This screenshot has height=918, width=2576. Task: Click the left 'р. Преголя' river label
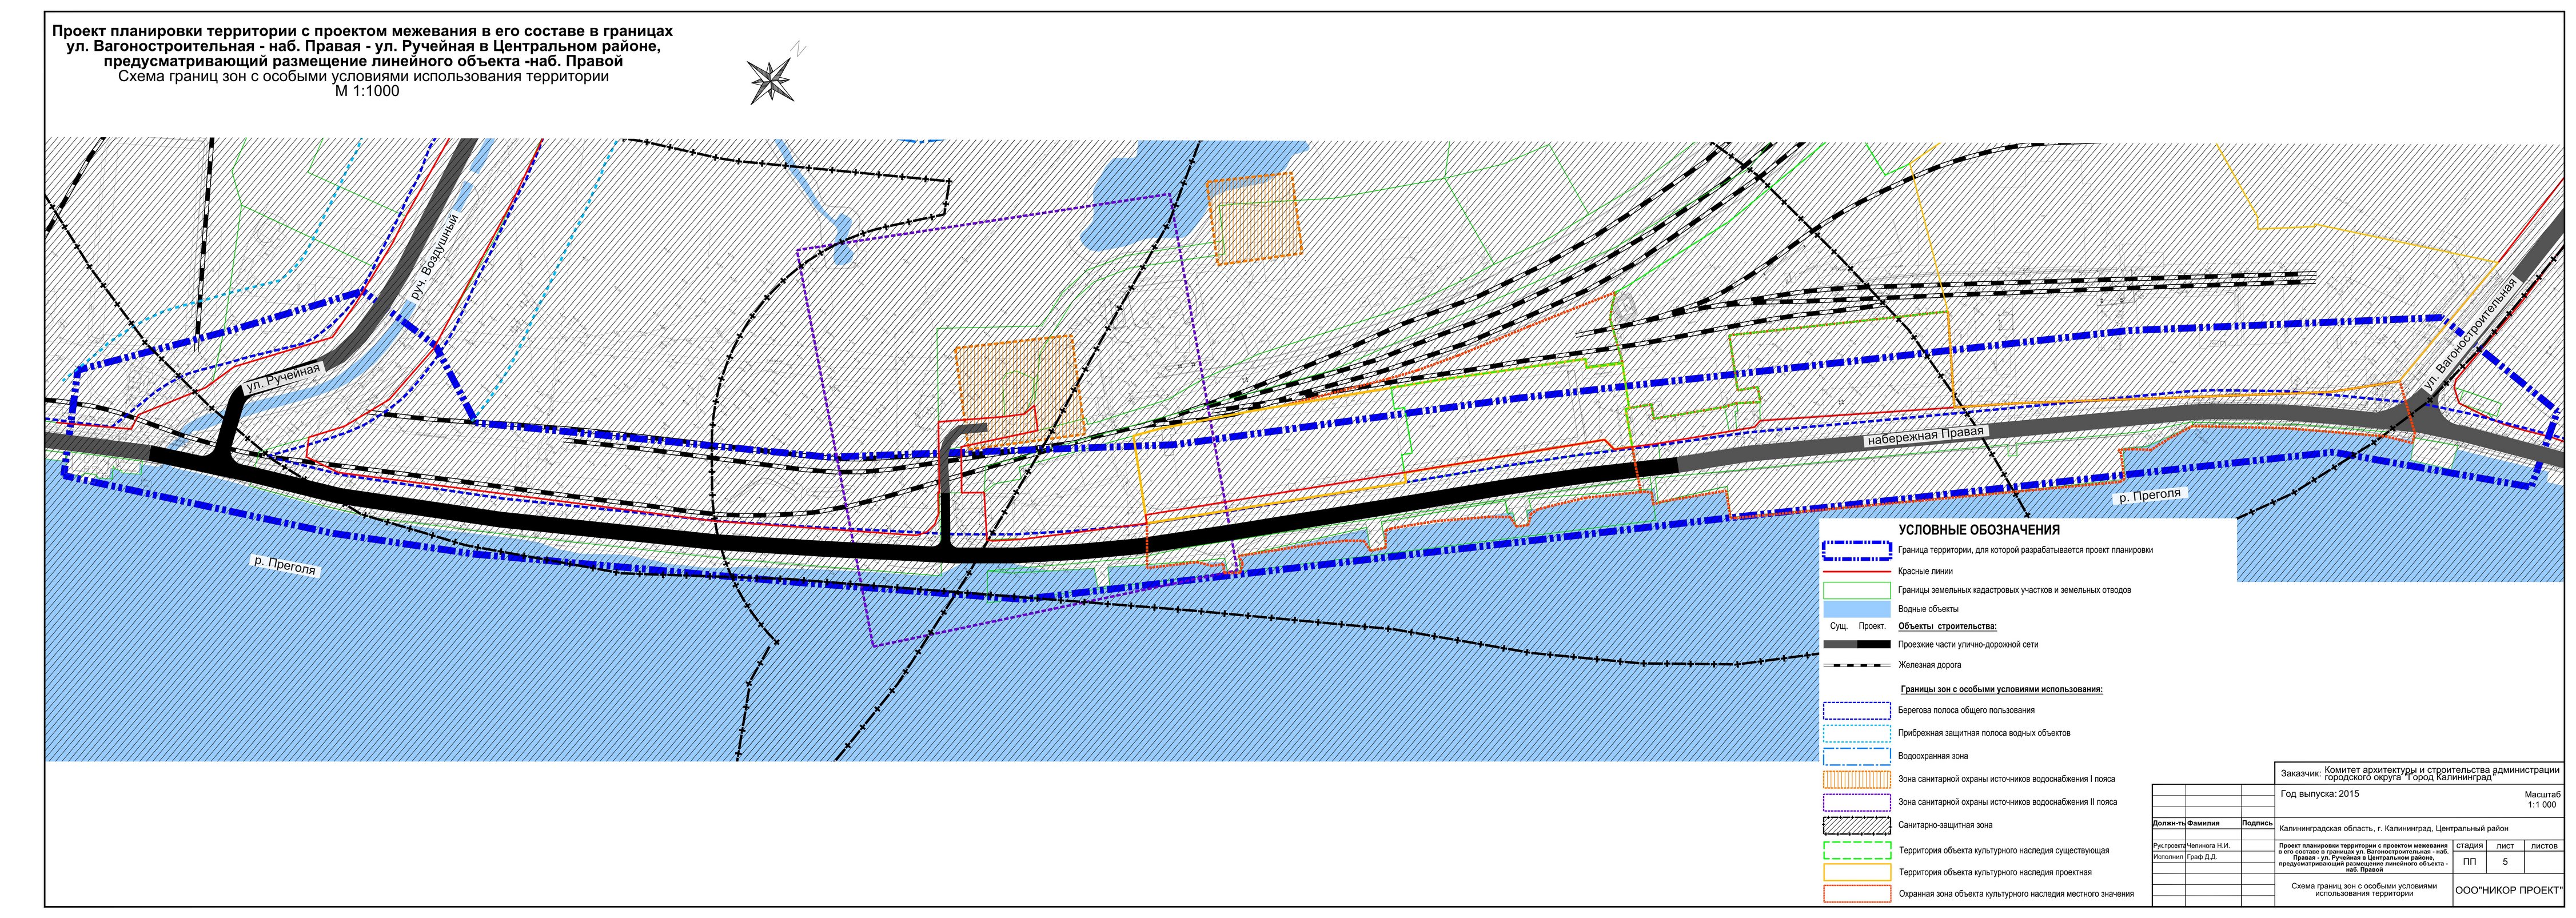(x=284, y=565)
